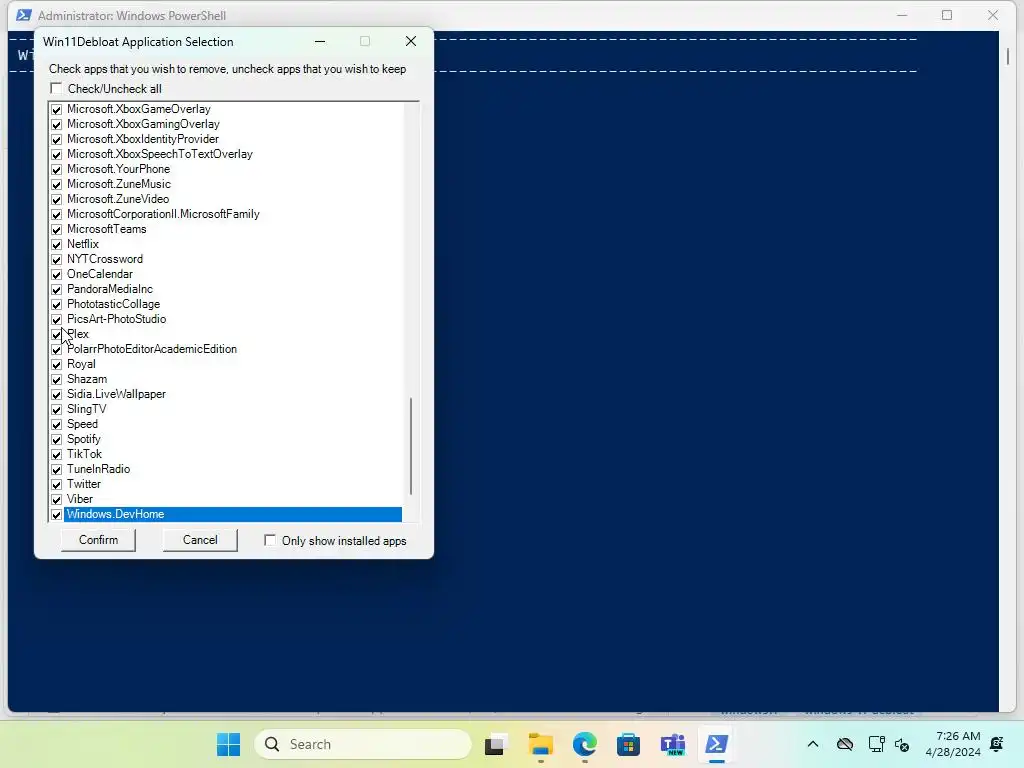
Task: Click the muted volume tray icon
Action: tap(902, 744)
